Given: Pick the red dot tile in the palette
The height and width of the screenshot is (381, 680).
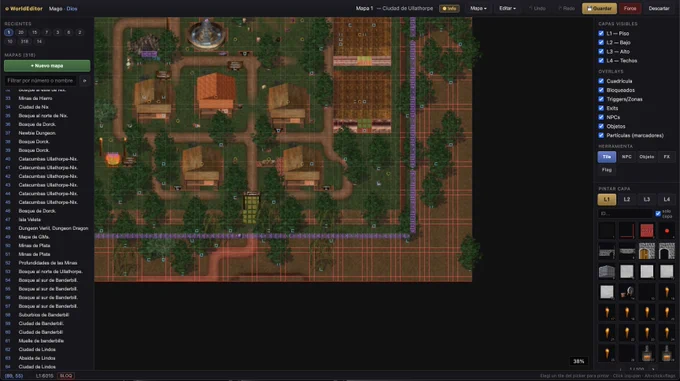Looking at the screenshot, I should point(667,231).
